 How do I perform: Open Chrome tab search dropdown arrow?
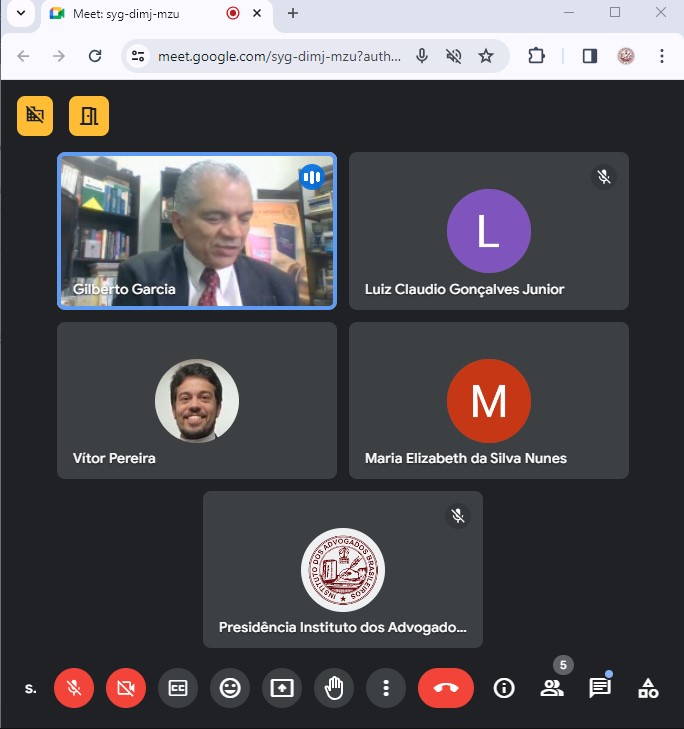[x=20, y=13]
